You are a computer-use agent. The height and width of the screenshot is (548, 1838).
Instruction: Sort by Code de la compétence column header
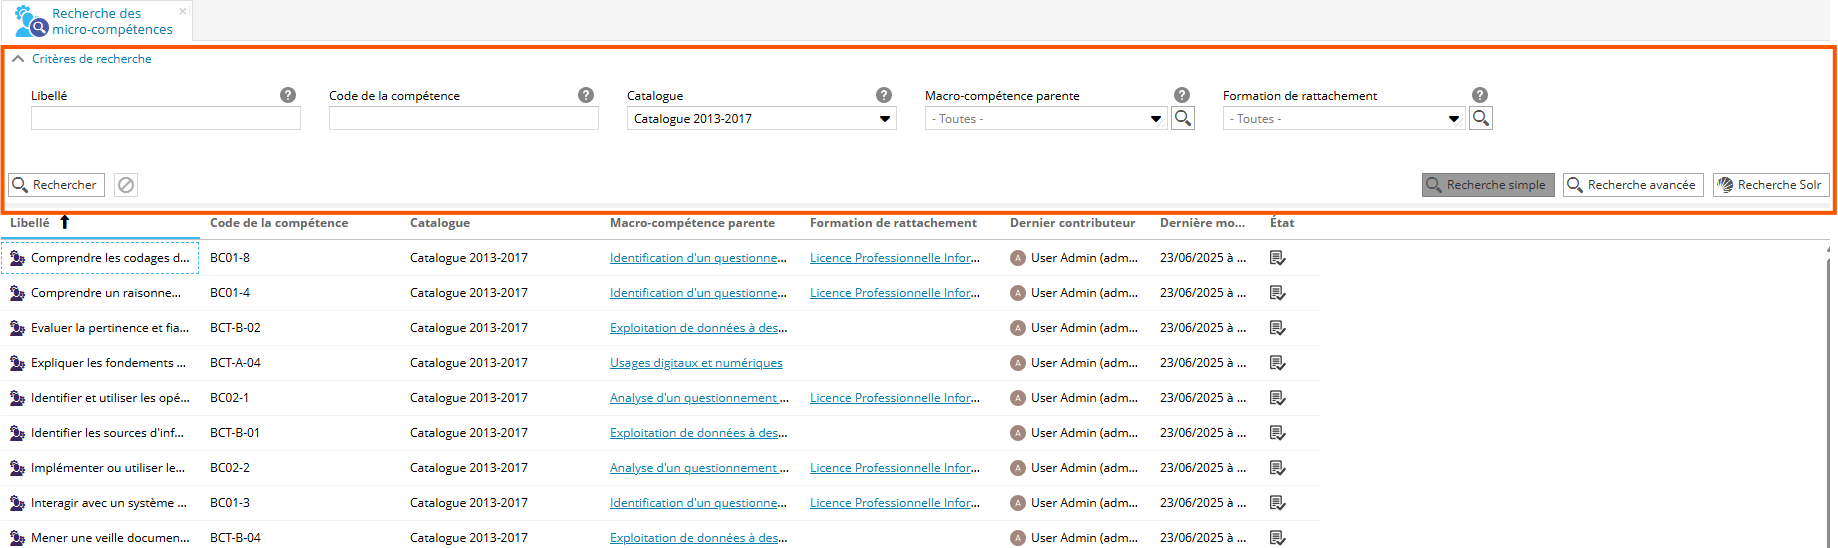point(279,223)
